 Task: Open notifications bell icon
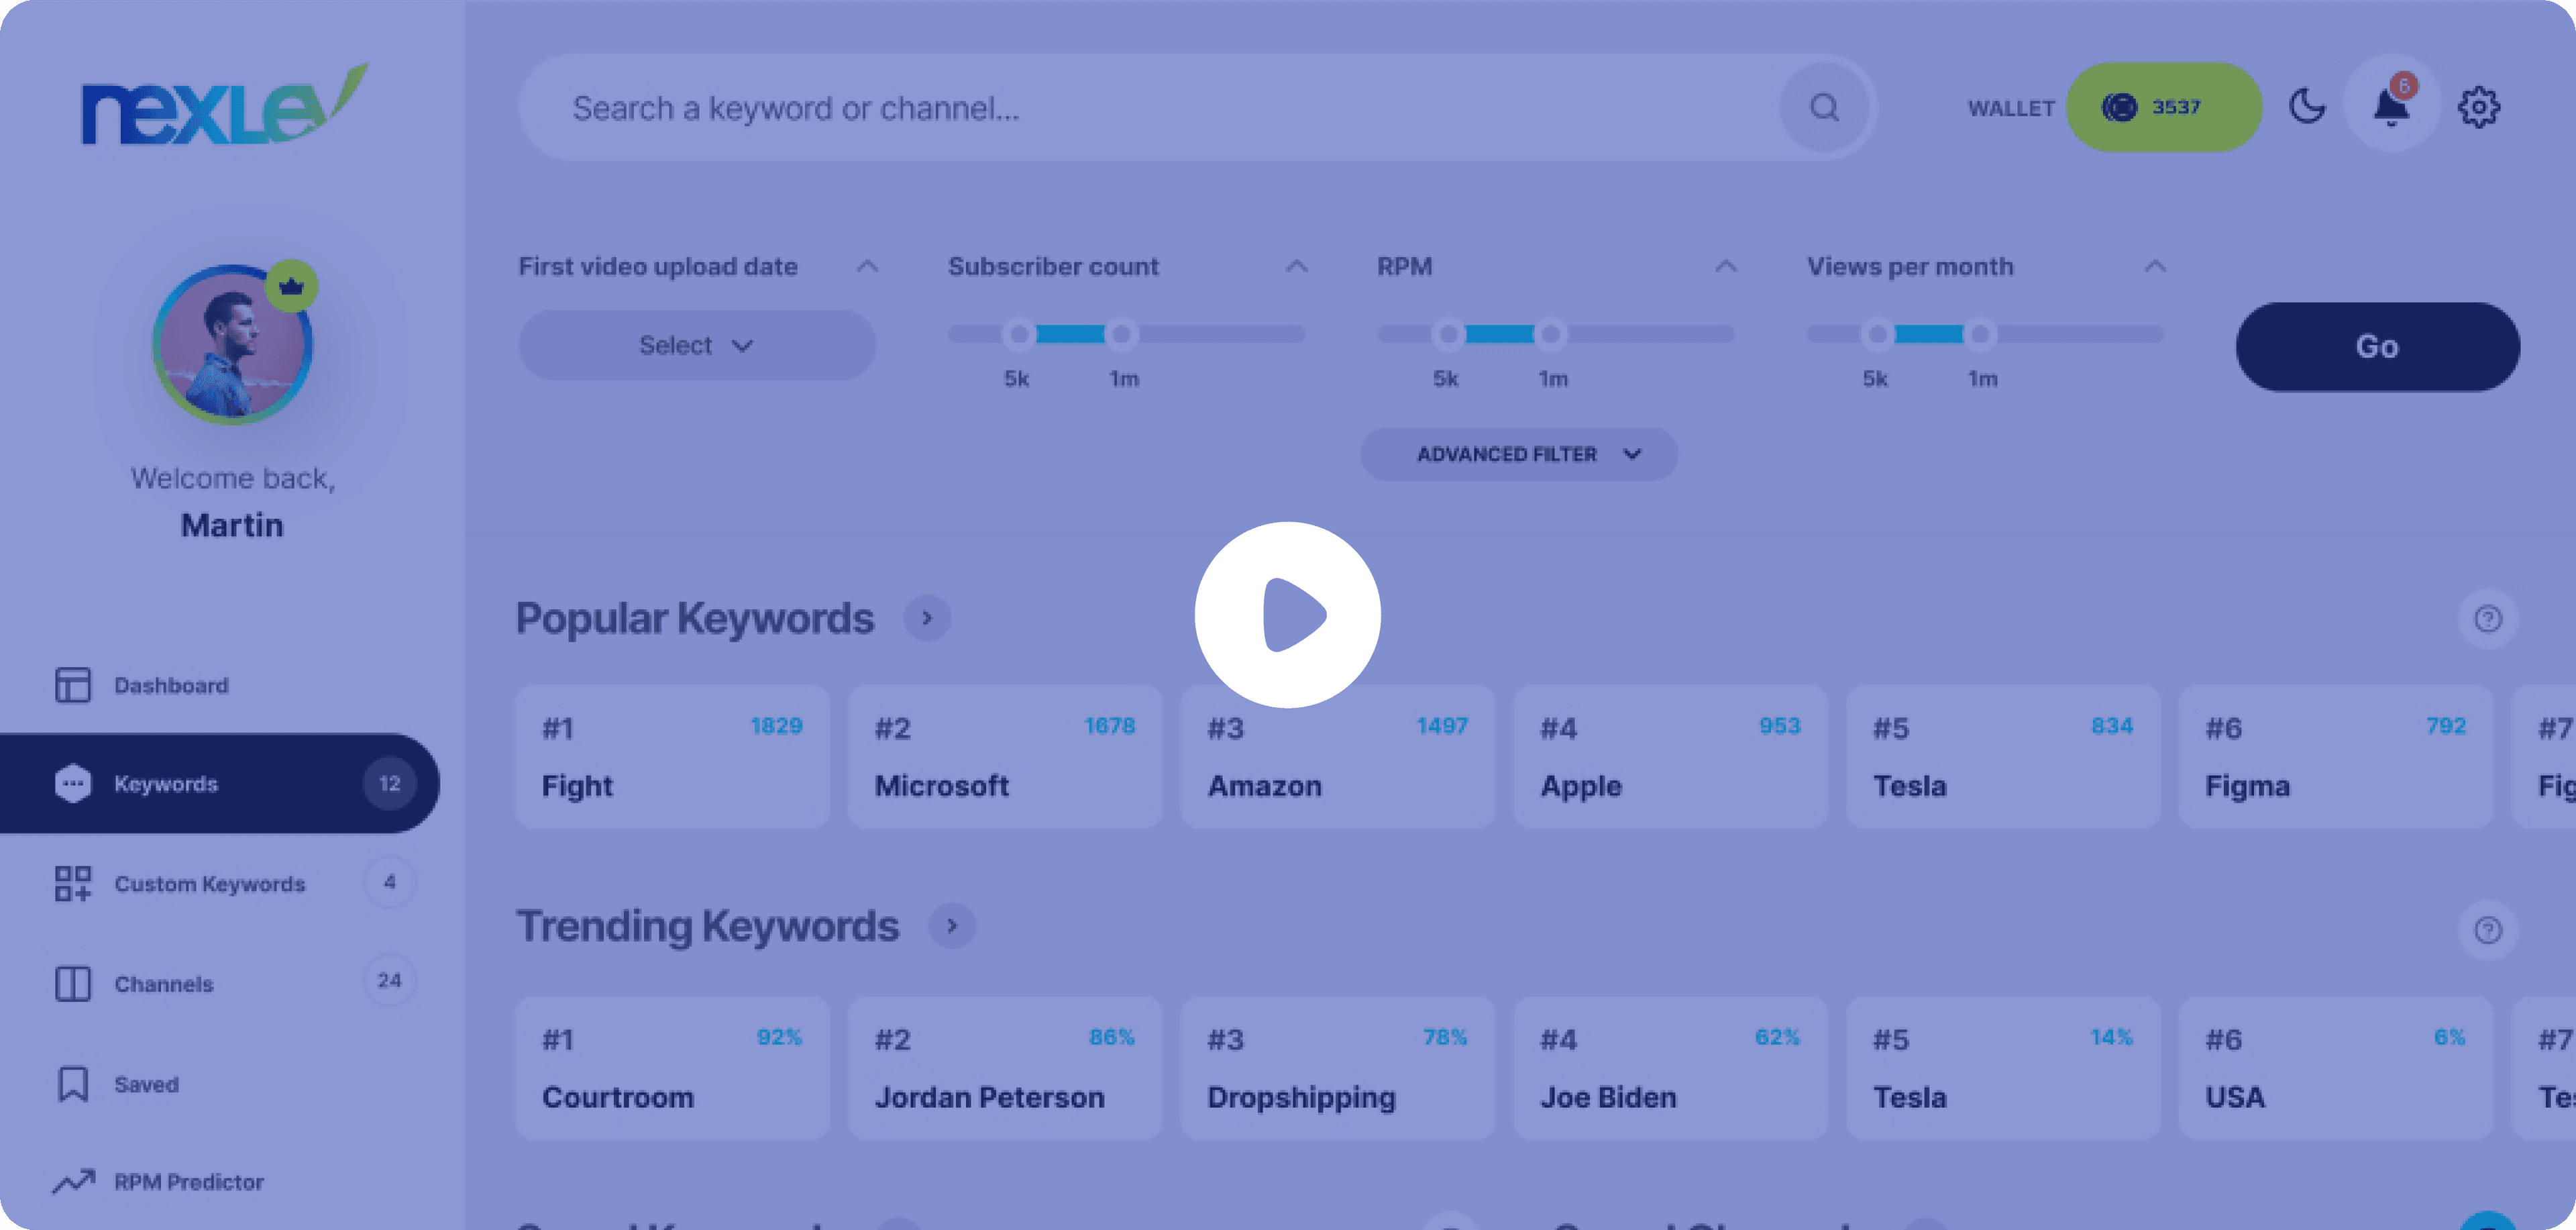(x=2391, y=106)
